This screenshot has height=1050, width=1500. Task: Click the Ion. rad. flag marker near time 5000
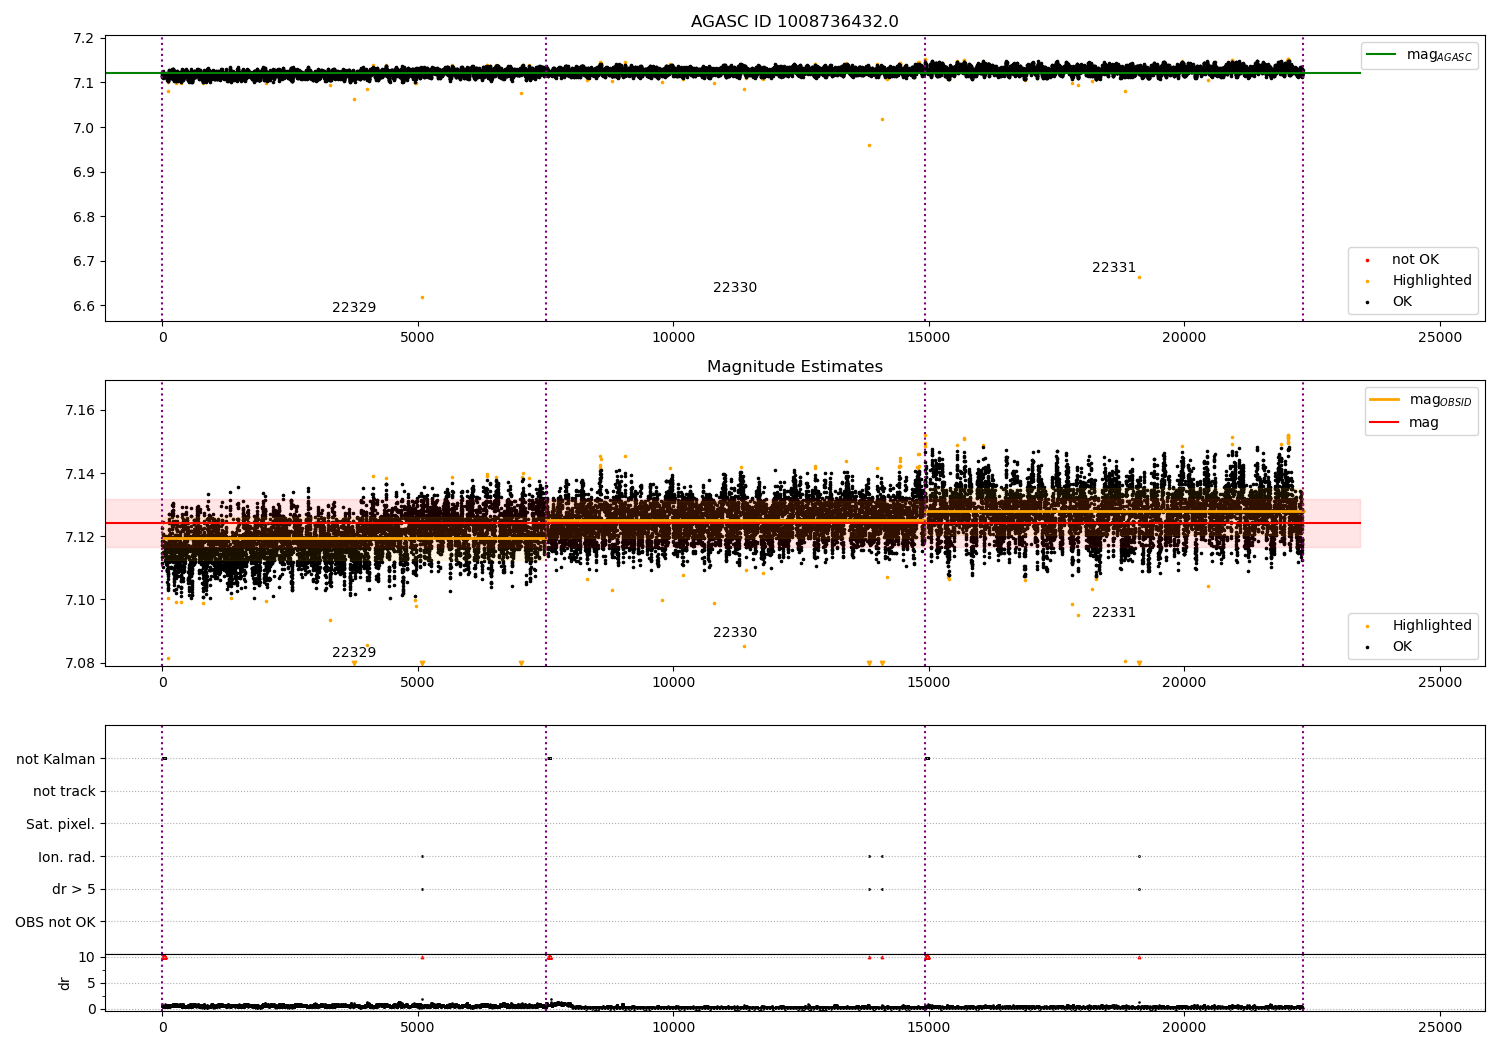422,856
